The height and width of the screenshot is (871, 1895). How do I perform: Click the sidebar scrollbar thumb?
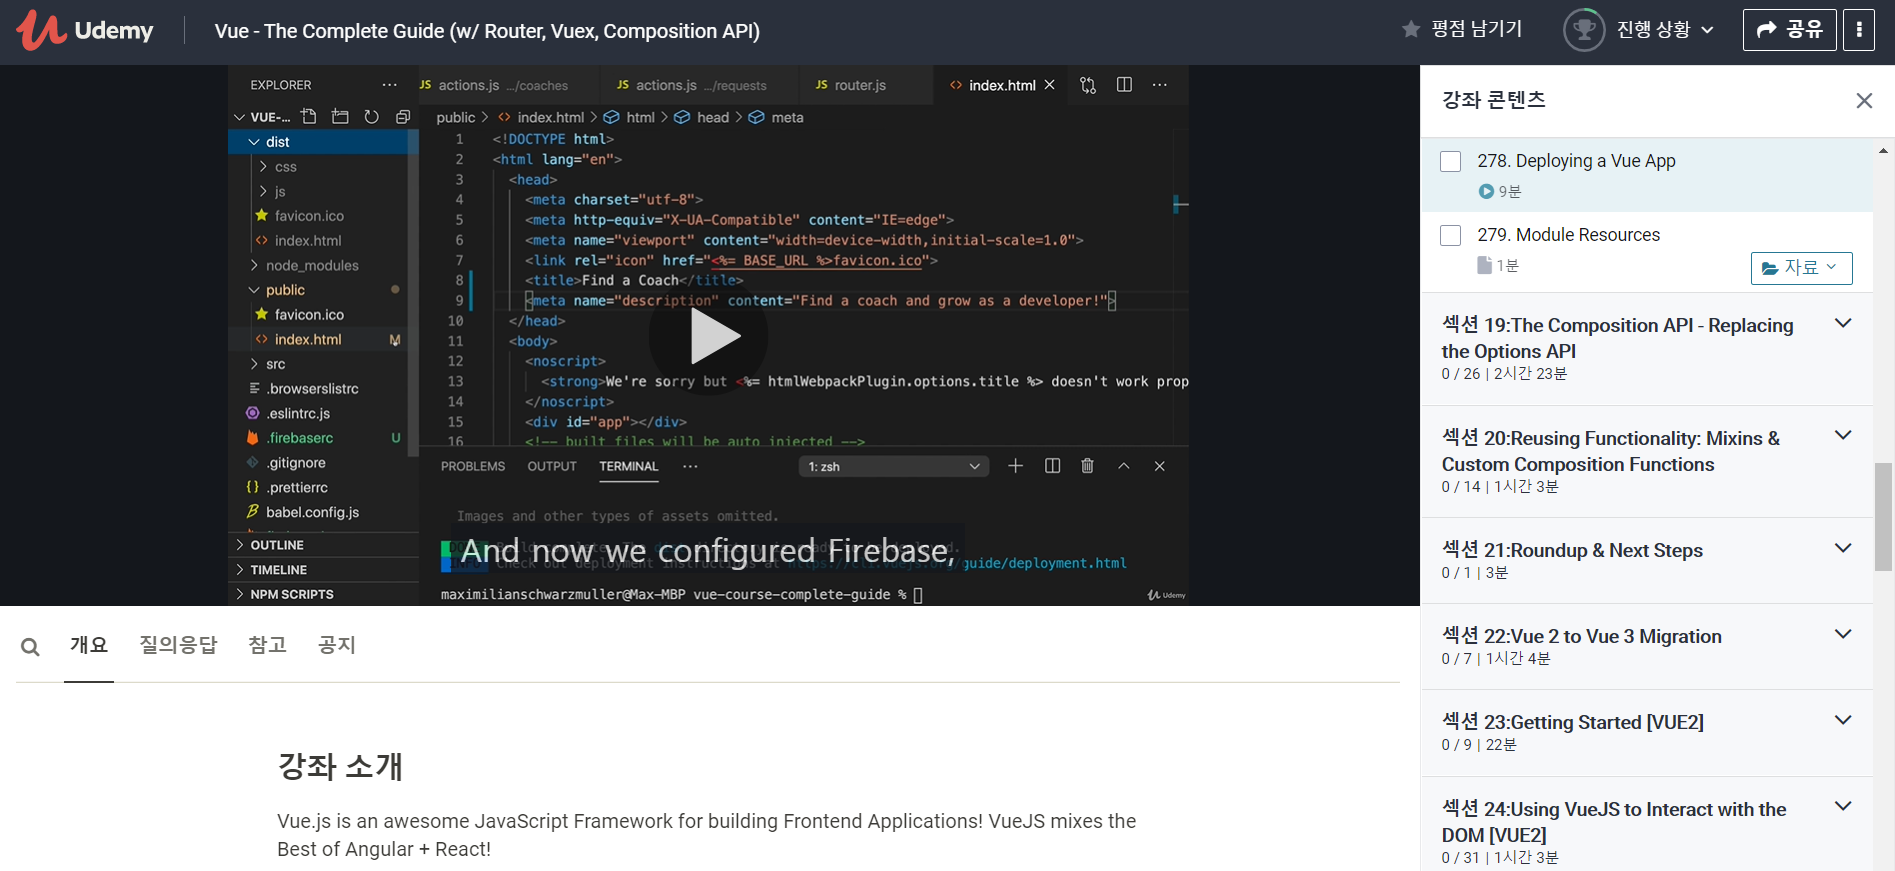pos(1883,517)
